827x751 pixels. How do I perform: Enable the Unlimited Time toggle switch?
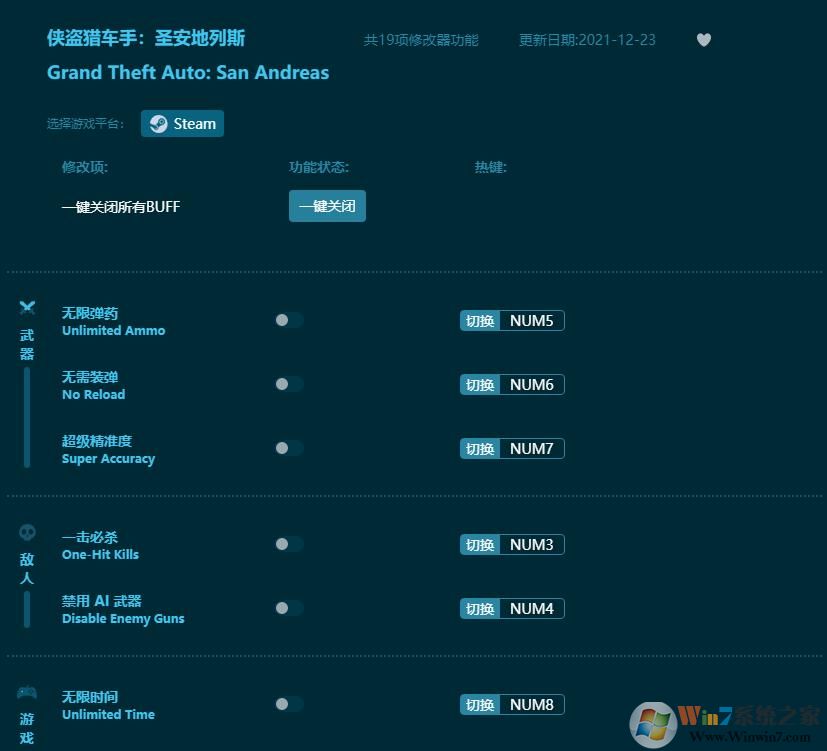click(x=289, y=704)
